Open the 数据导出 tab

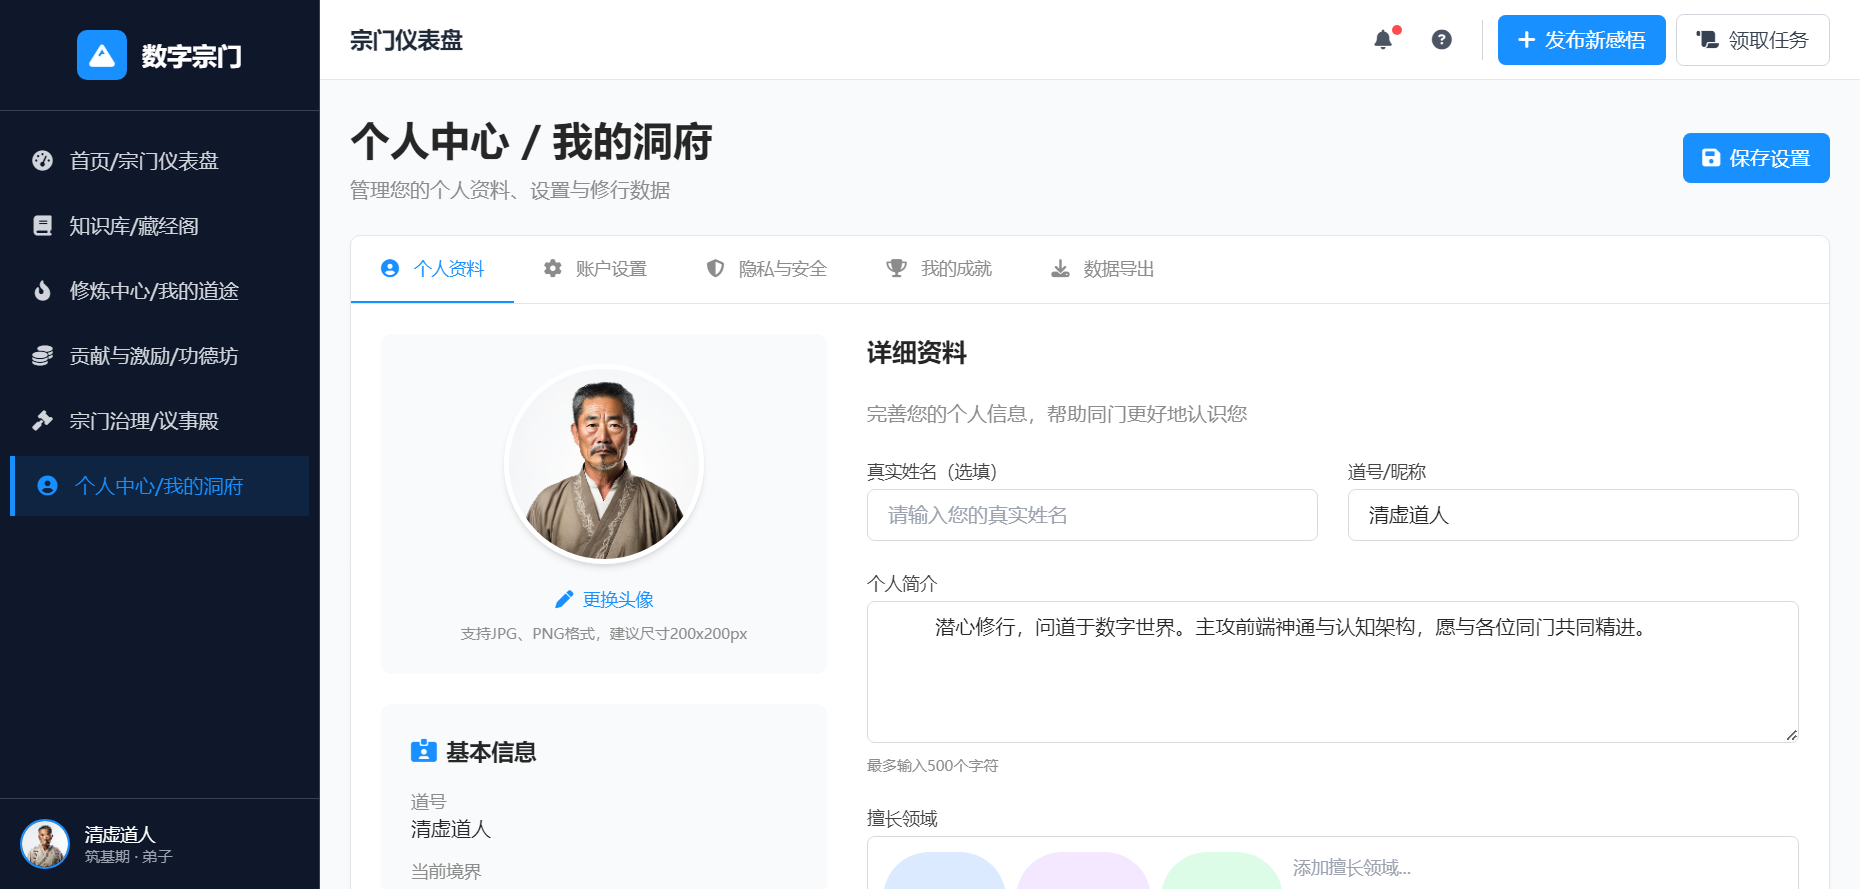click(x=1103, y=269)
